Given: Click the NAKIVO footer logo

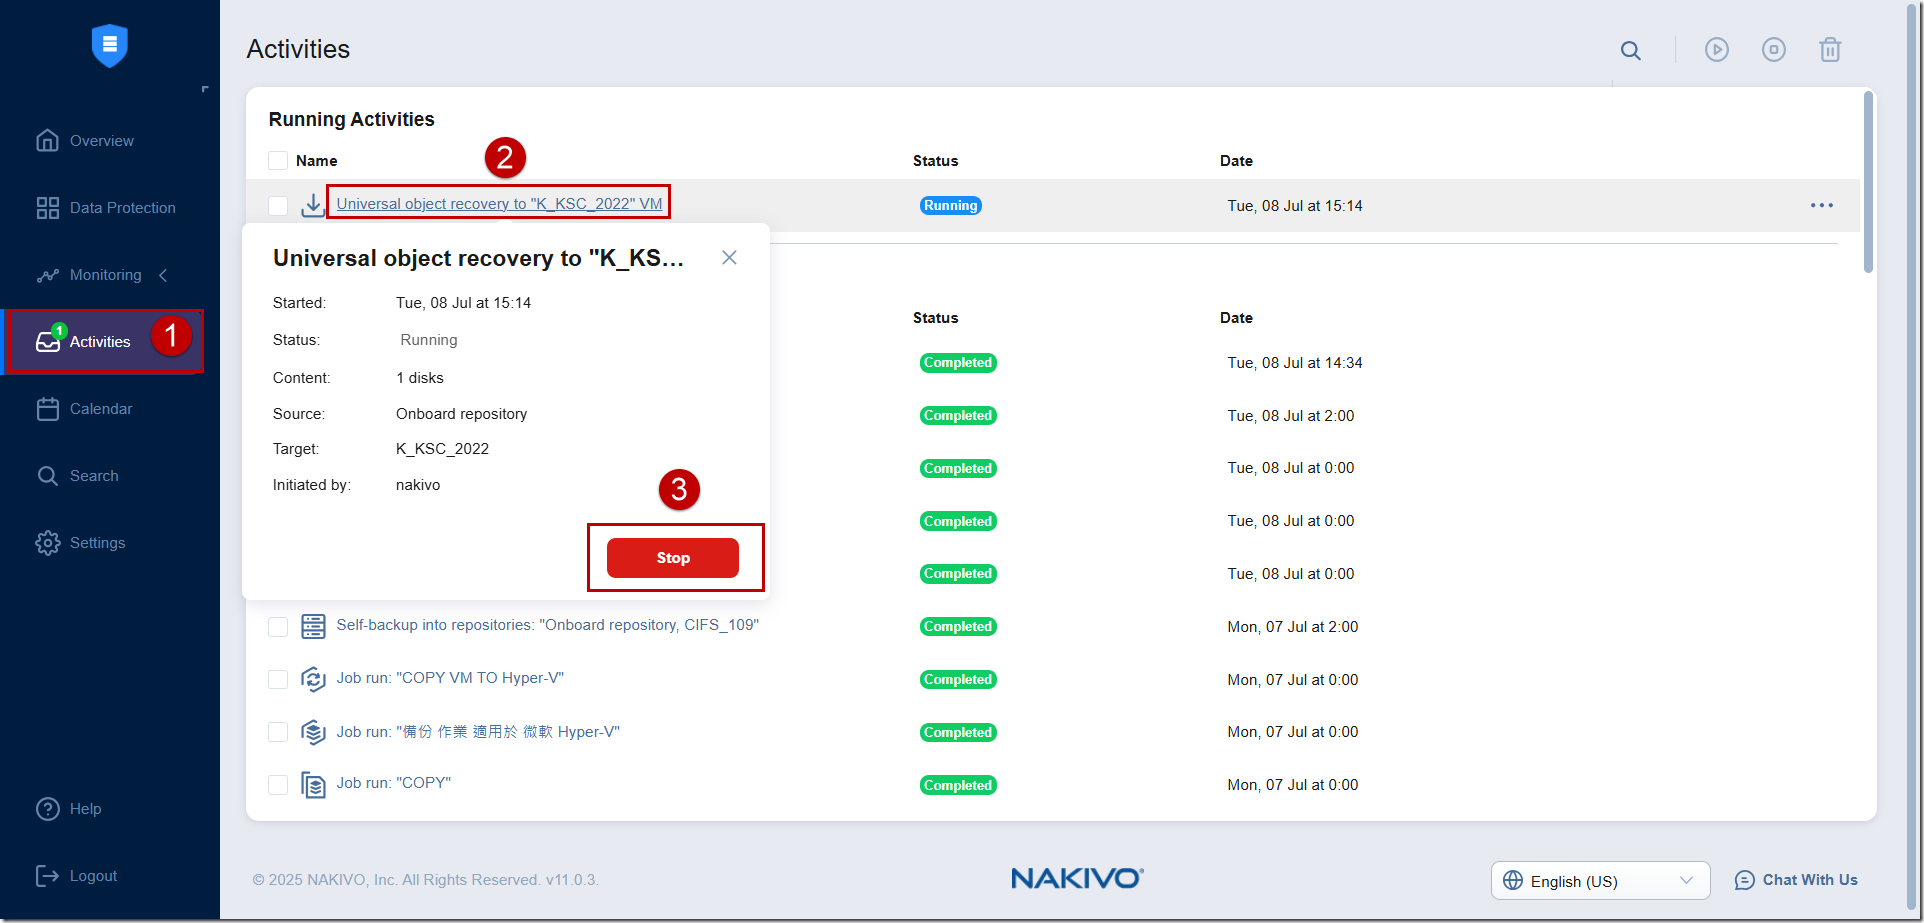Looking at the screenshot, I should (1077, 878).
